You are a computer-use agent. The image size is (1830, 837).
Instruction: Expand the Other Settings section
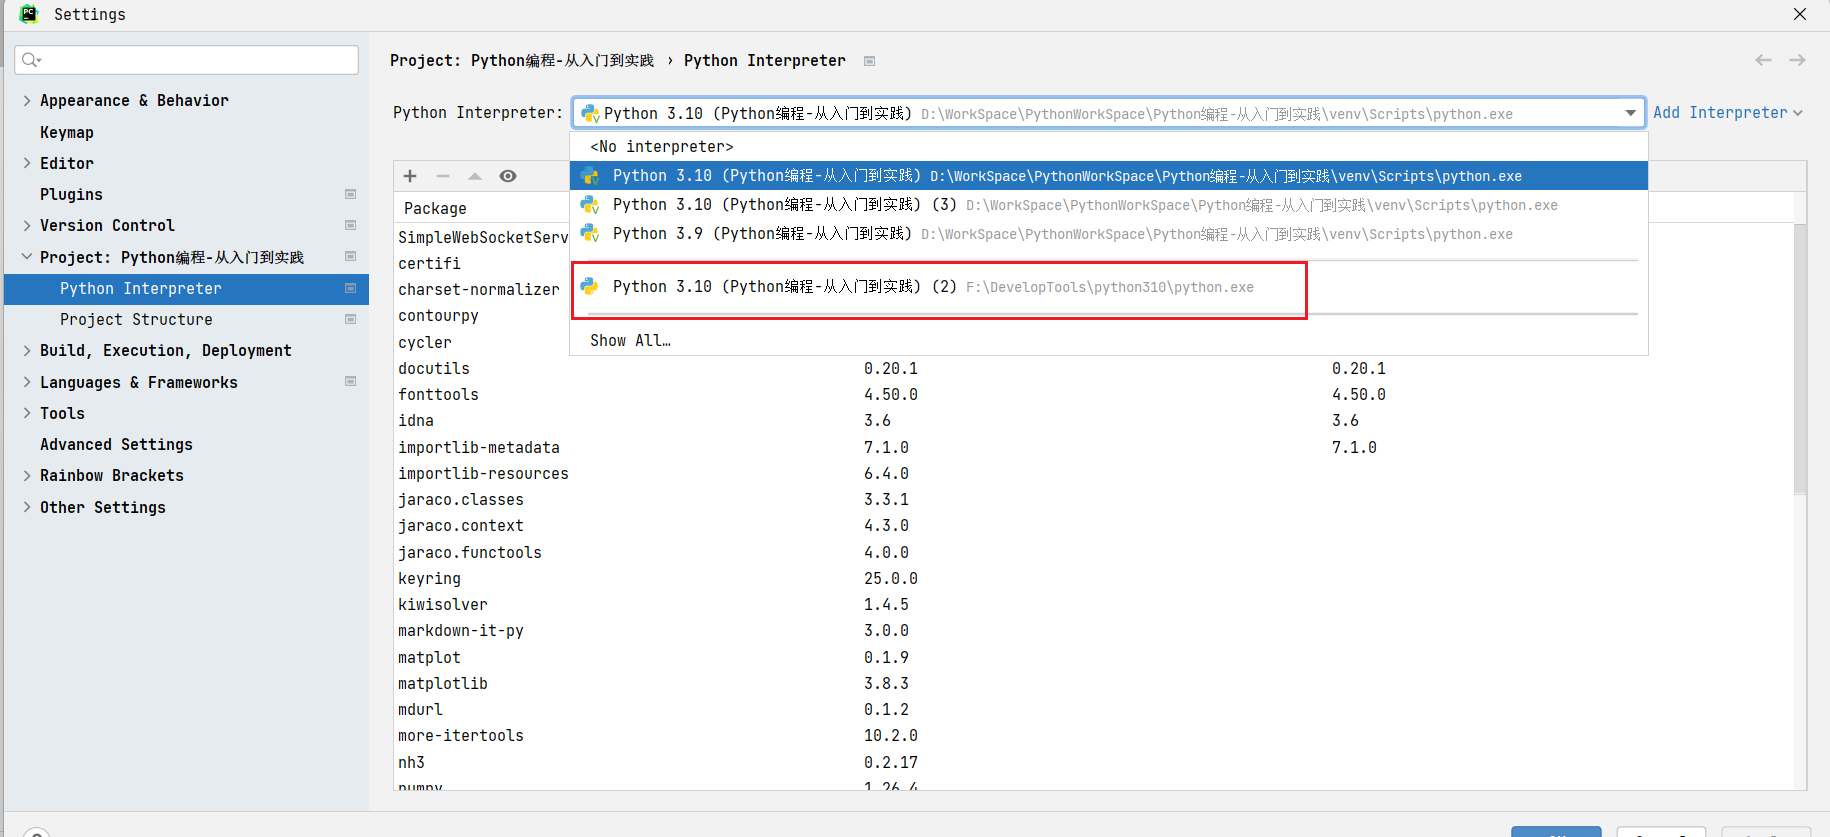click(x=27, y=507)
